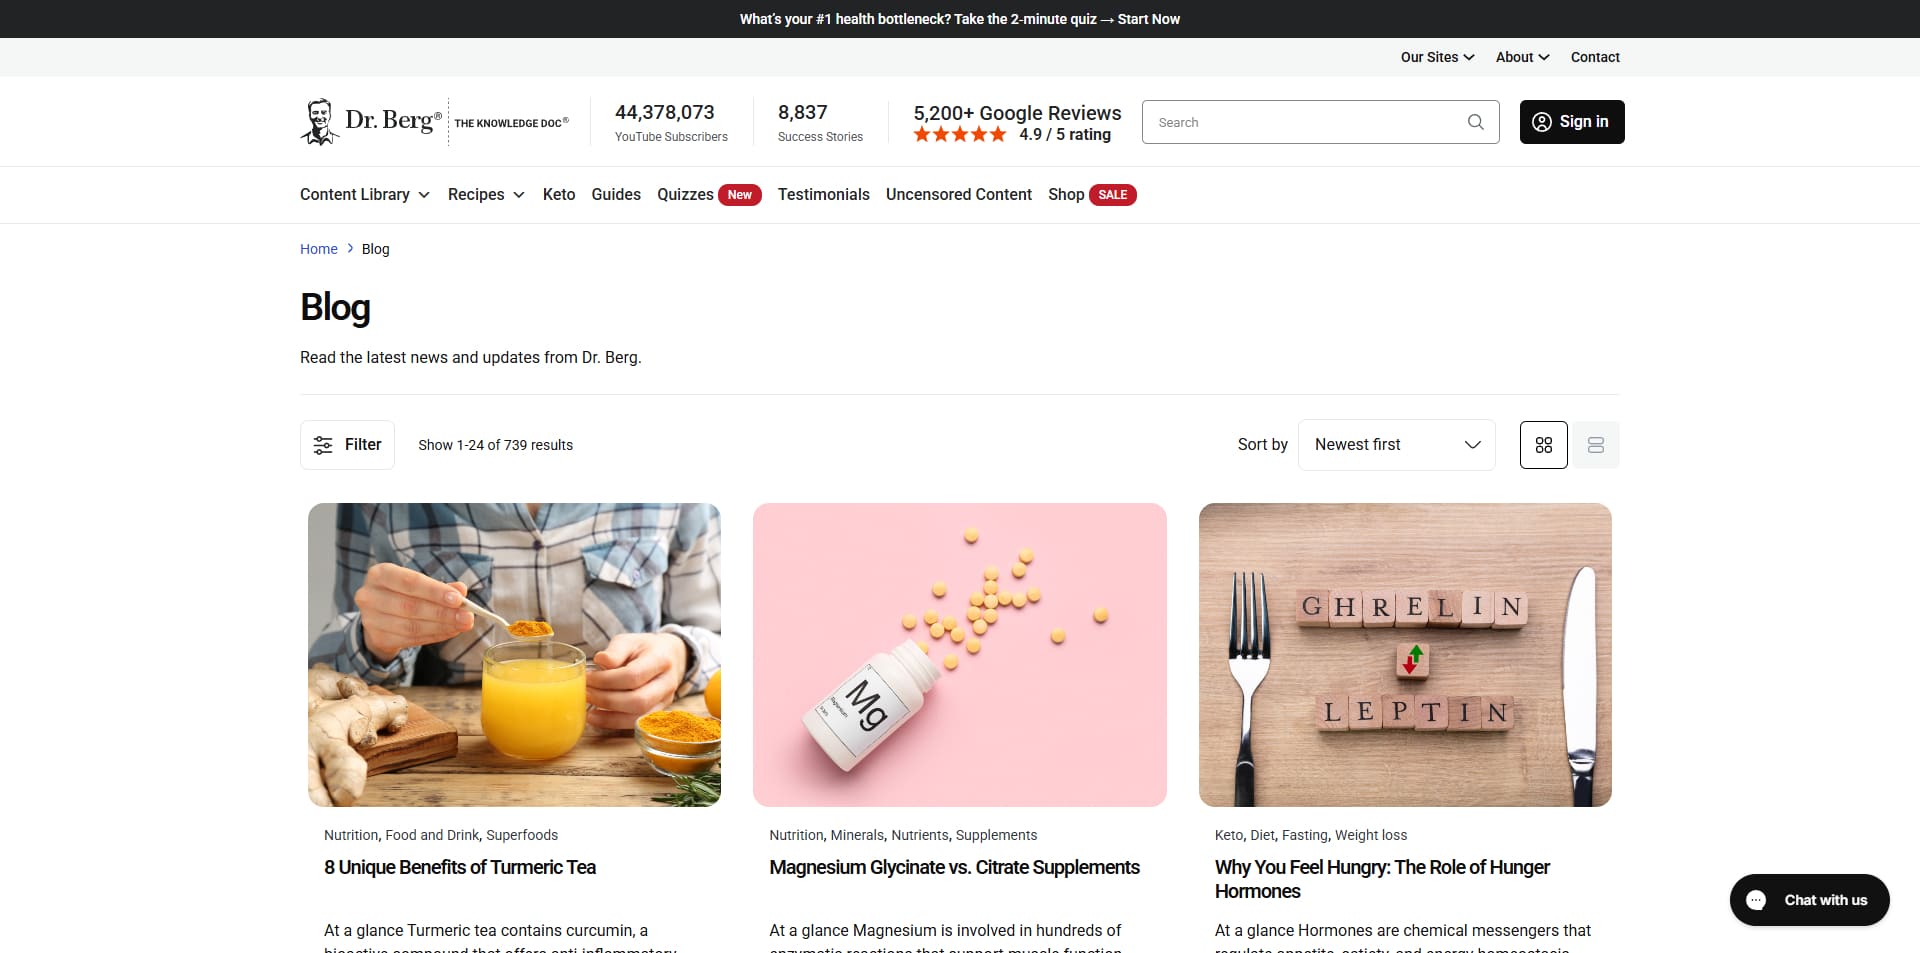Open '8 Unique Benefits of Turmeric Tea' title
This screenshot has width=1920, height=953.
(460, 868)
